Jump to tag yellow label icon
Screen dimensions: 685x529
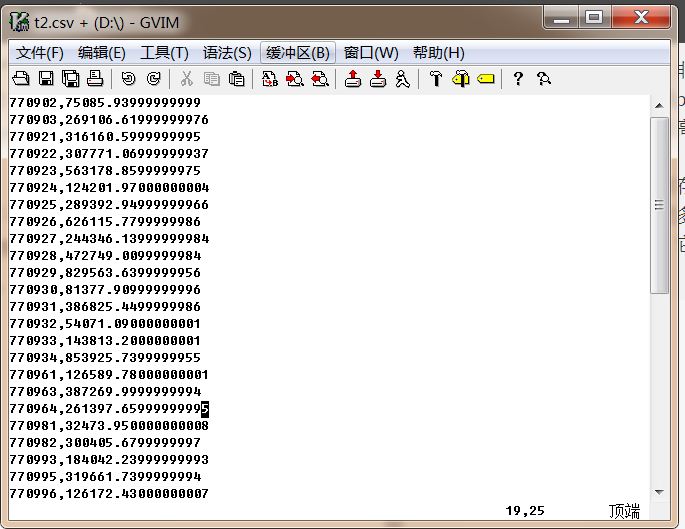tap(485, 79)
